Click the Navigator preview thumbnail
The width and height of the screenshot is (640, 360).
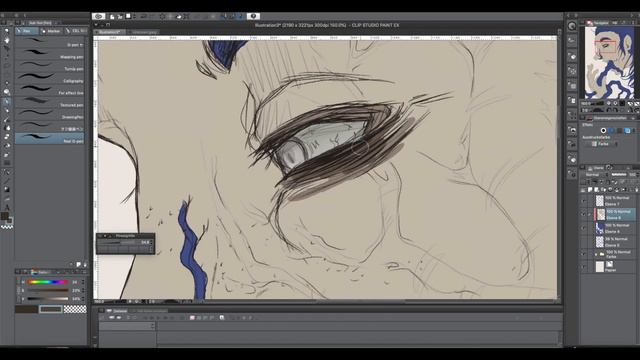coord(609,63)
